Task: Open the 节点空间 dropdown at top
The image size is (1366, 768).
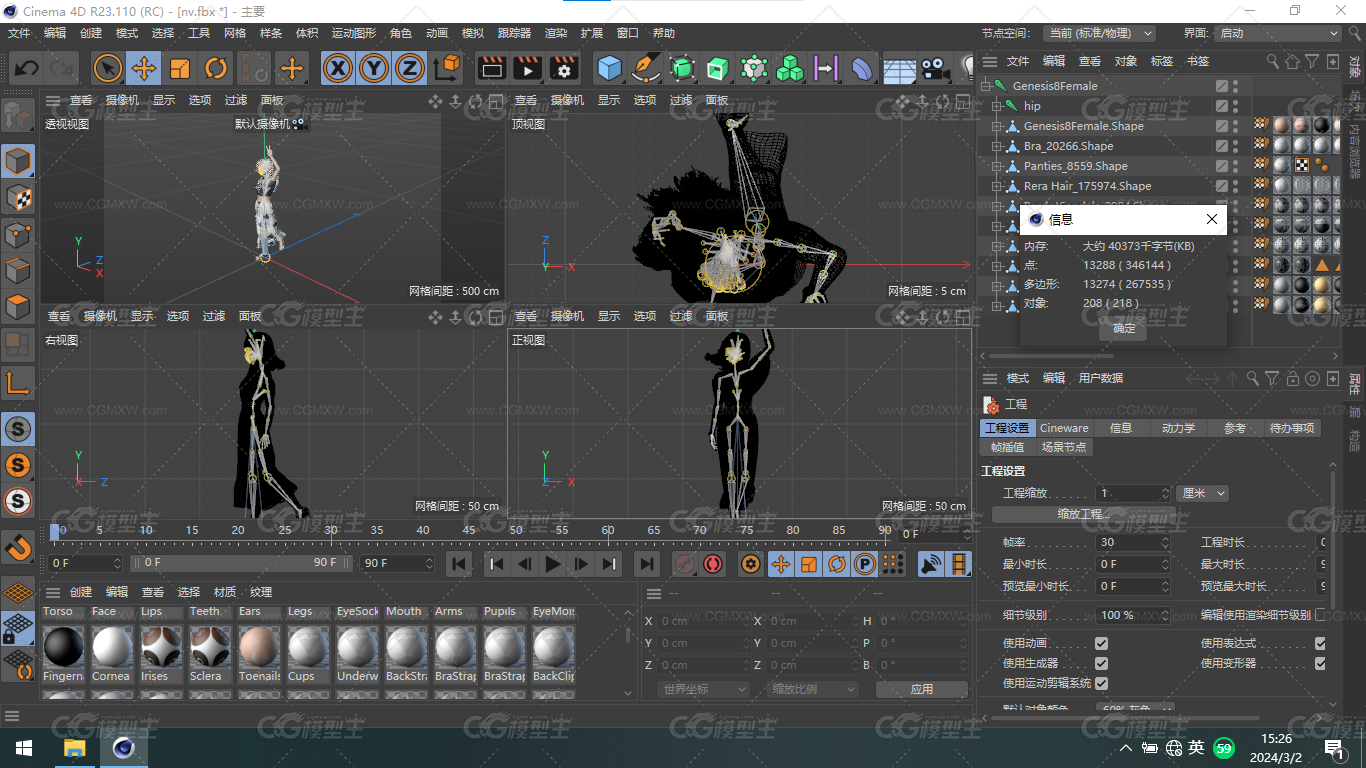Action: pos(1099,33)
